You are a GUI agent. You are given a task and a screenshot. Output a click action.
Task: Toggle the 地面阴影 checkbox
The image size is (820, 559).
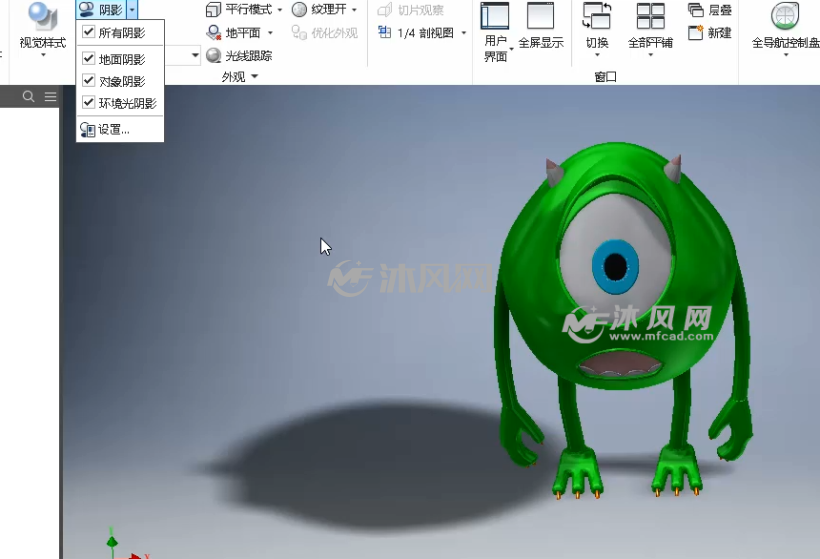coord(88,59)
